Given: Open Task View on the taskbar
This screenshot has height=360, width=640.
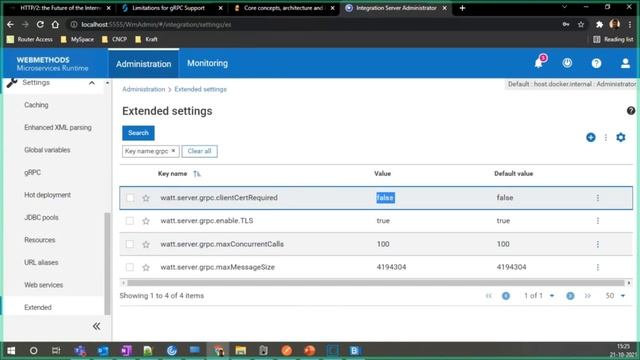Looking at the screenshot, I should click(x=56, y=350).
